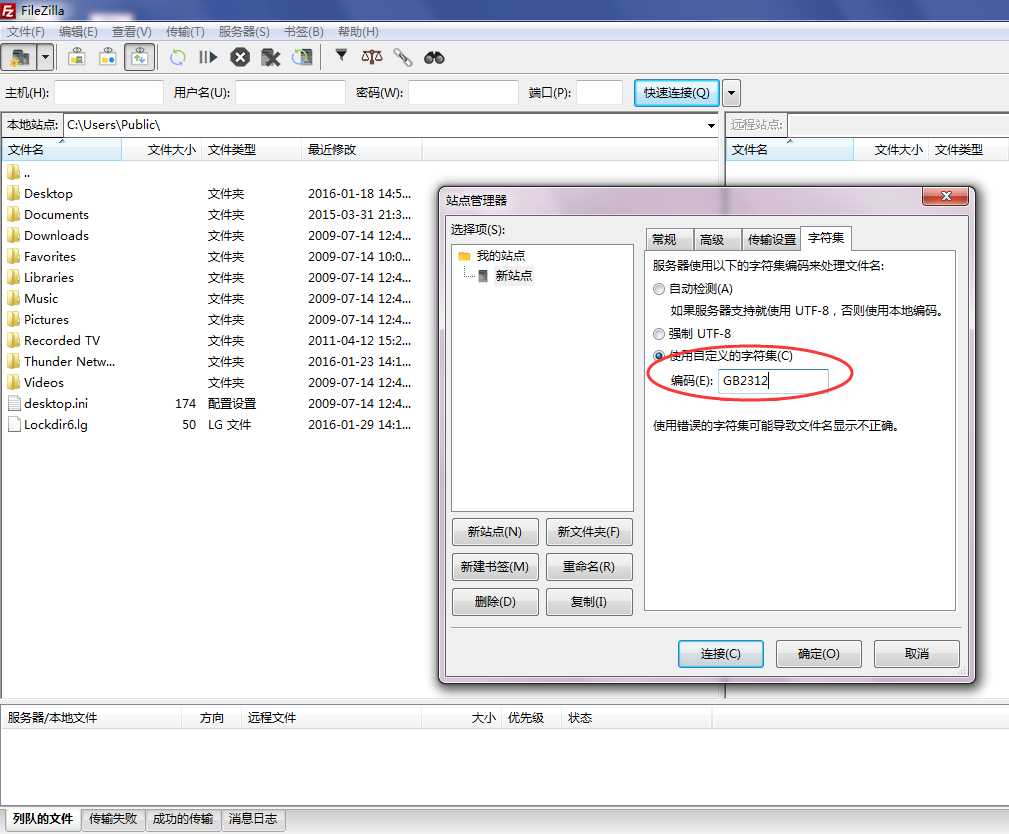This screenshot has height=834, width=1009.
Task: Click the disconnect from server icon
Action: (x=271, y=58)
